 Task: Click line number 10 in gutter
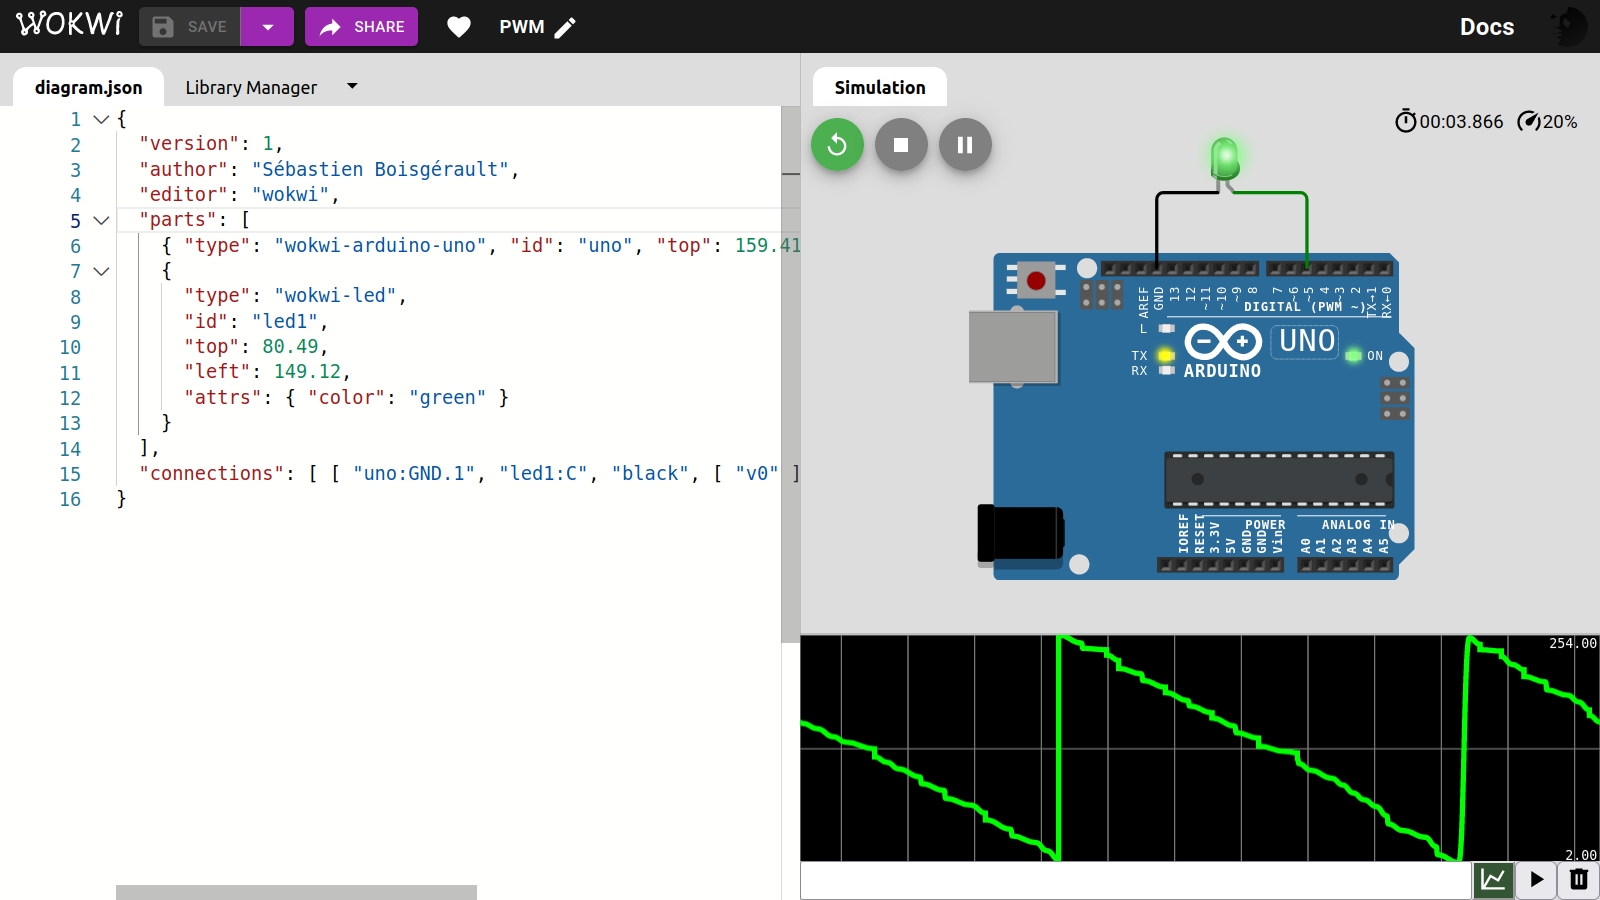[x=70, y=347]
